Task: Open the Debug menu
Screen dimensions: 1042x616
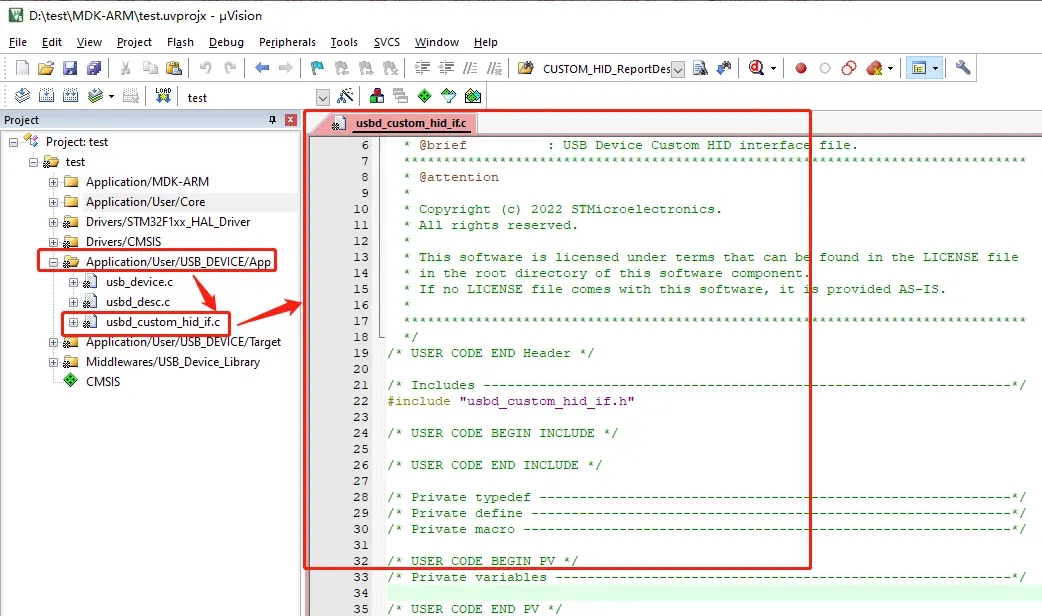Action: (226, 42)
